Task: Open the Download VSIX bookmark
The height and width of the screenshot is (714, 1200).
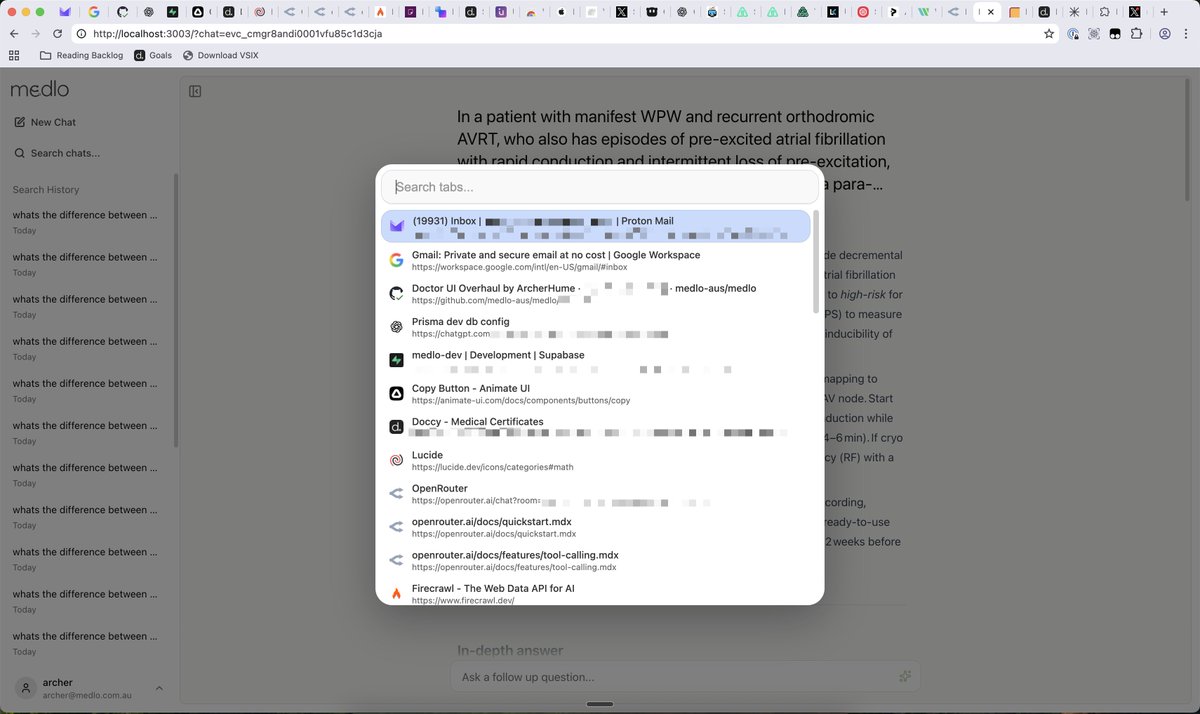Action: pos(220,55)
